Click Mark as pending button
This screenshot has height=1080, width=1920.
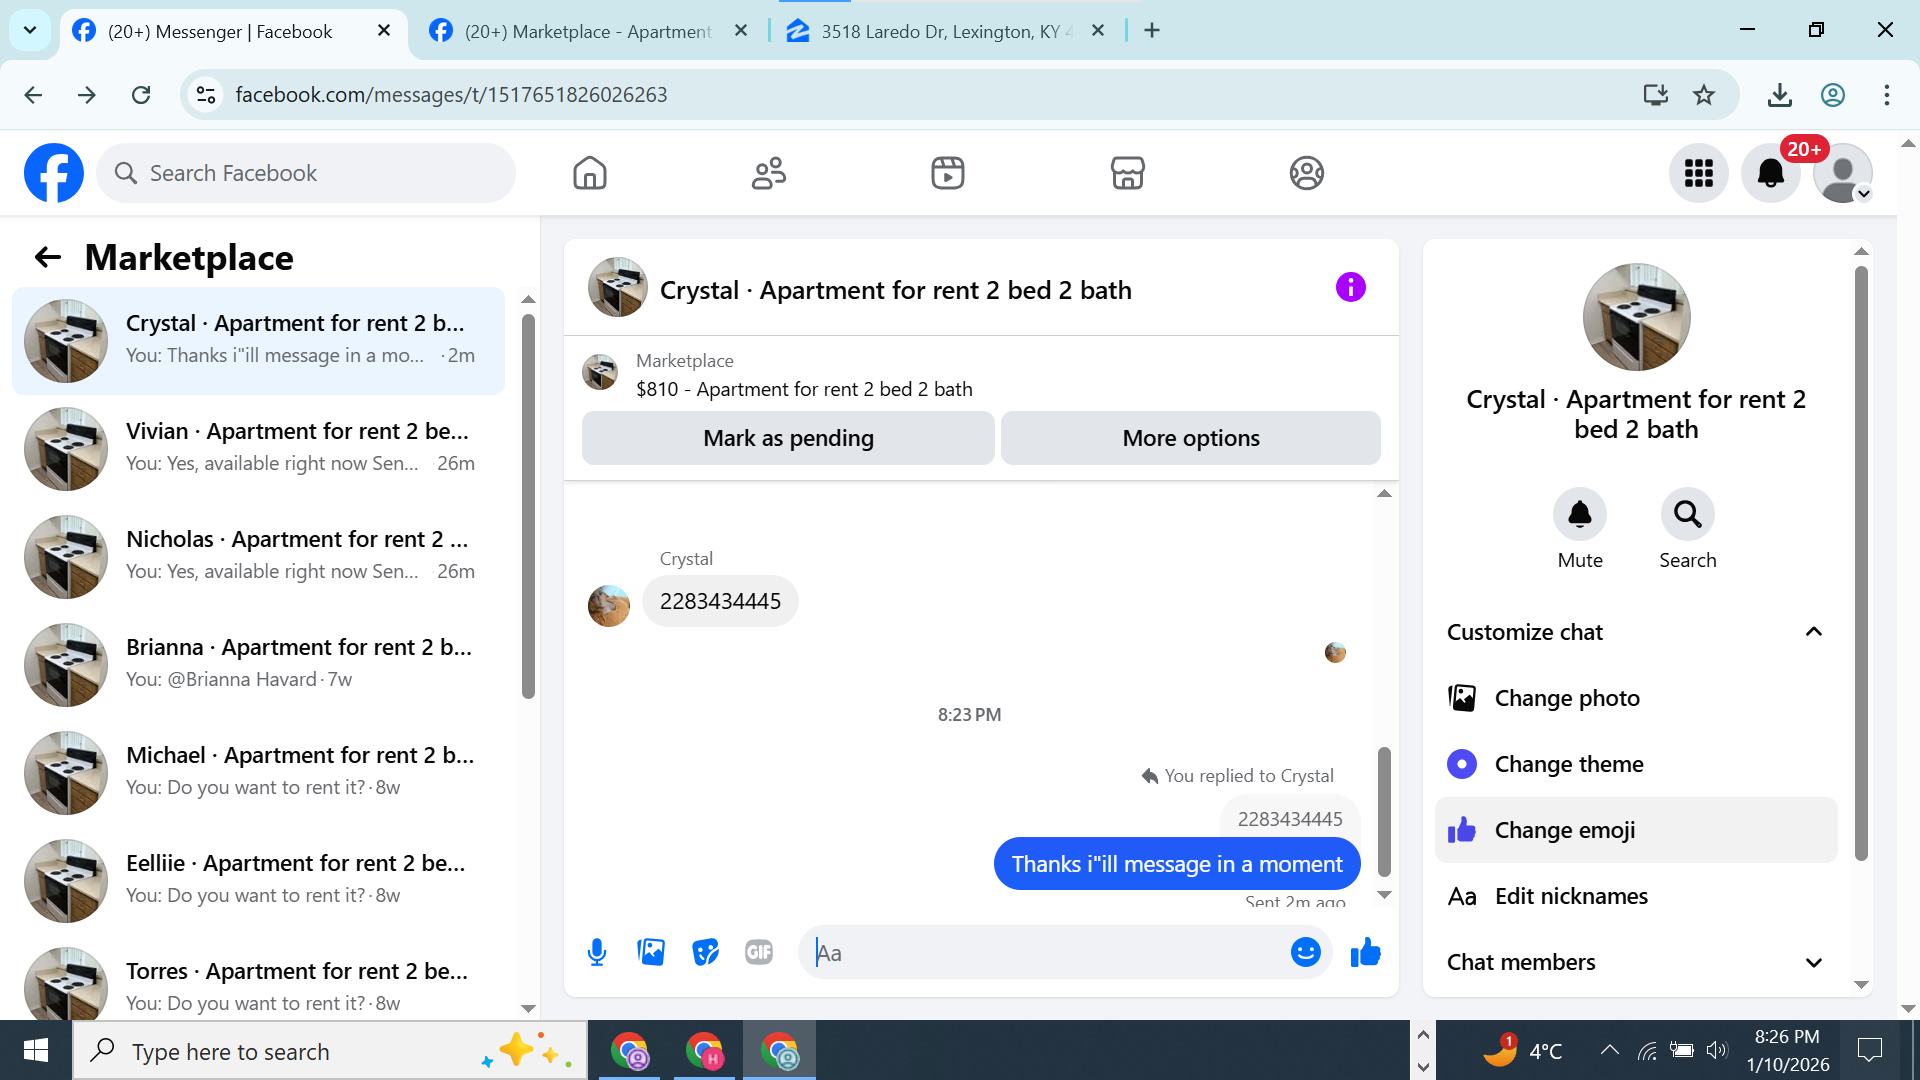pyautogui.click(x=788, y=438)
